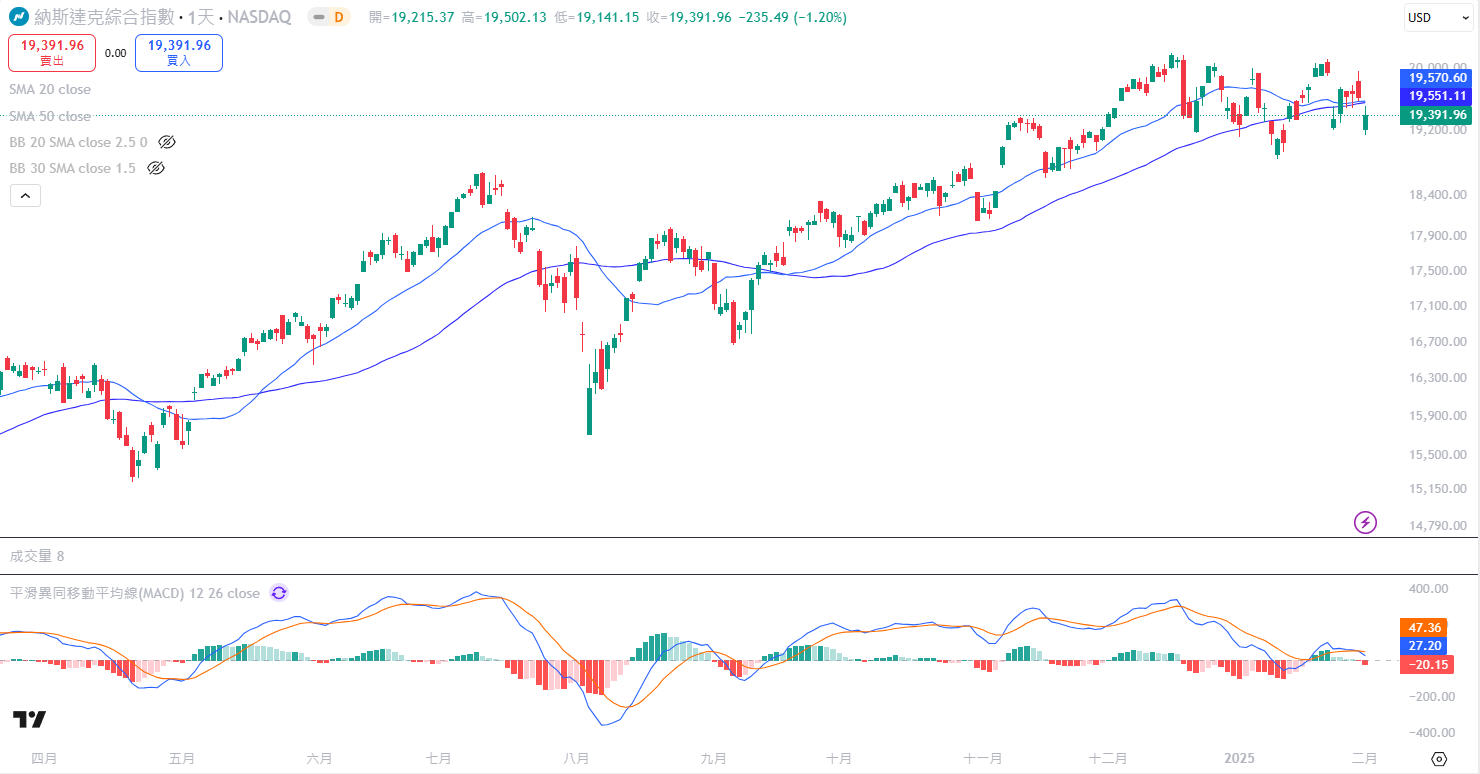Click the 五月 label on time axis
Viewport: 1480px width, 774px height.
182,759
